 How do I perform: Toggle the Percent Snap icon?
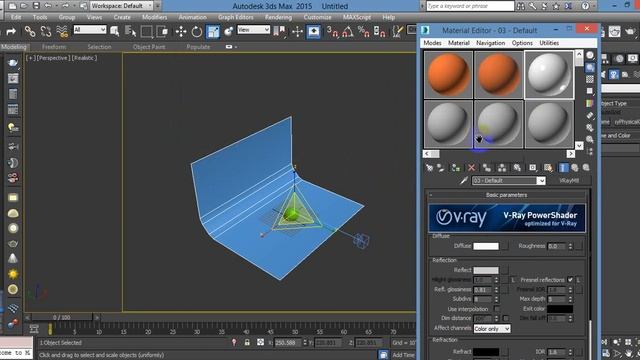[x=363, y=31]
